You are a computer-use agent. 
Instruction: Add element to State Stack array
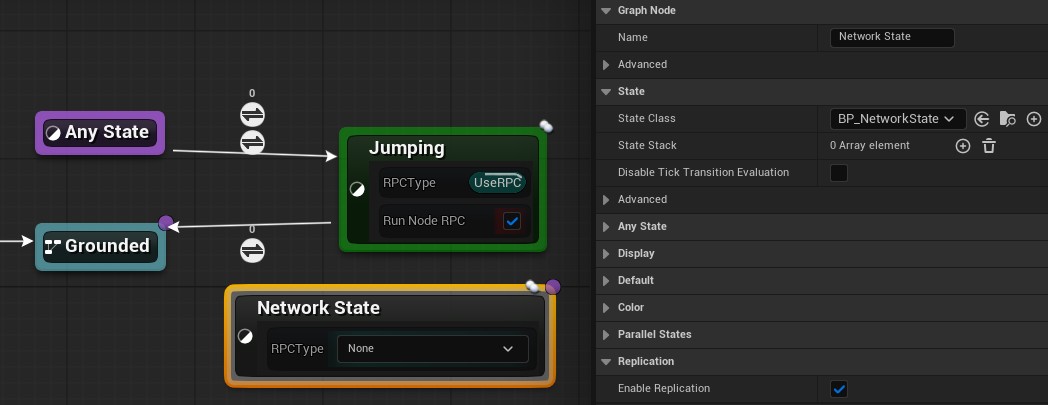pyautogui.click(x=963, y=146)
